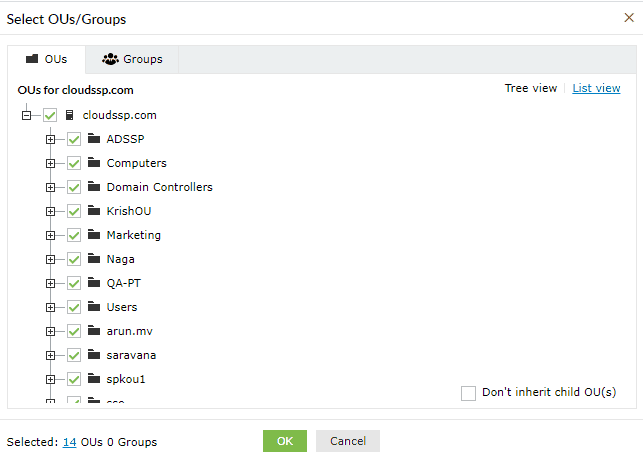Select the OUs tab
Viewport: 643px width, 458px height.
point(46,59)
